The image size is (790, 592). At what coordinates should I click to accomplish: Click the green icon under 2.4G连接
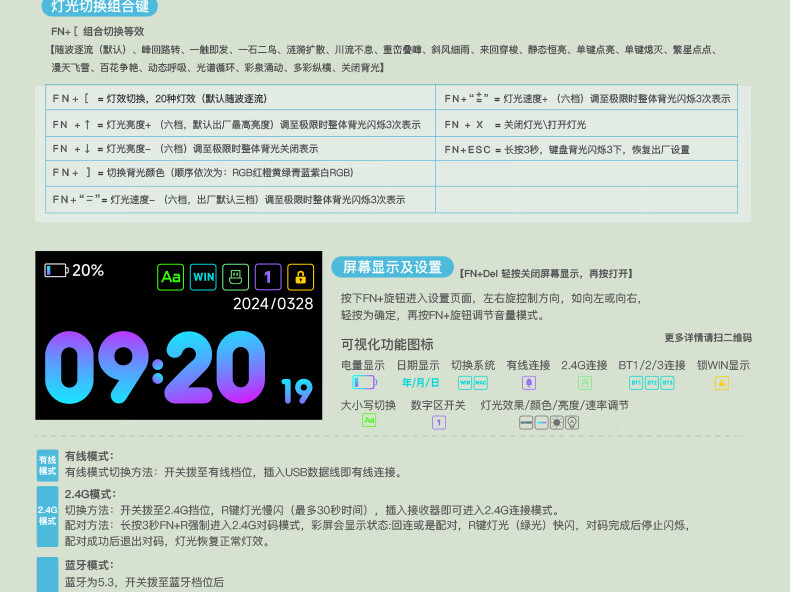click(585, 382)
